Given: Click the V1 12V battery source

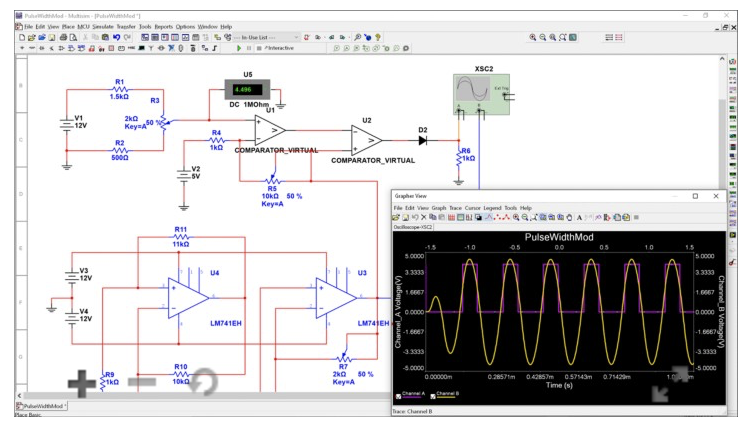Looking at the screenshot, I should (66, 124).
